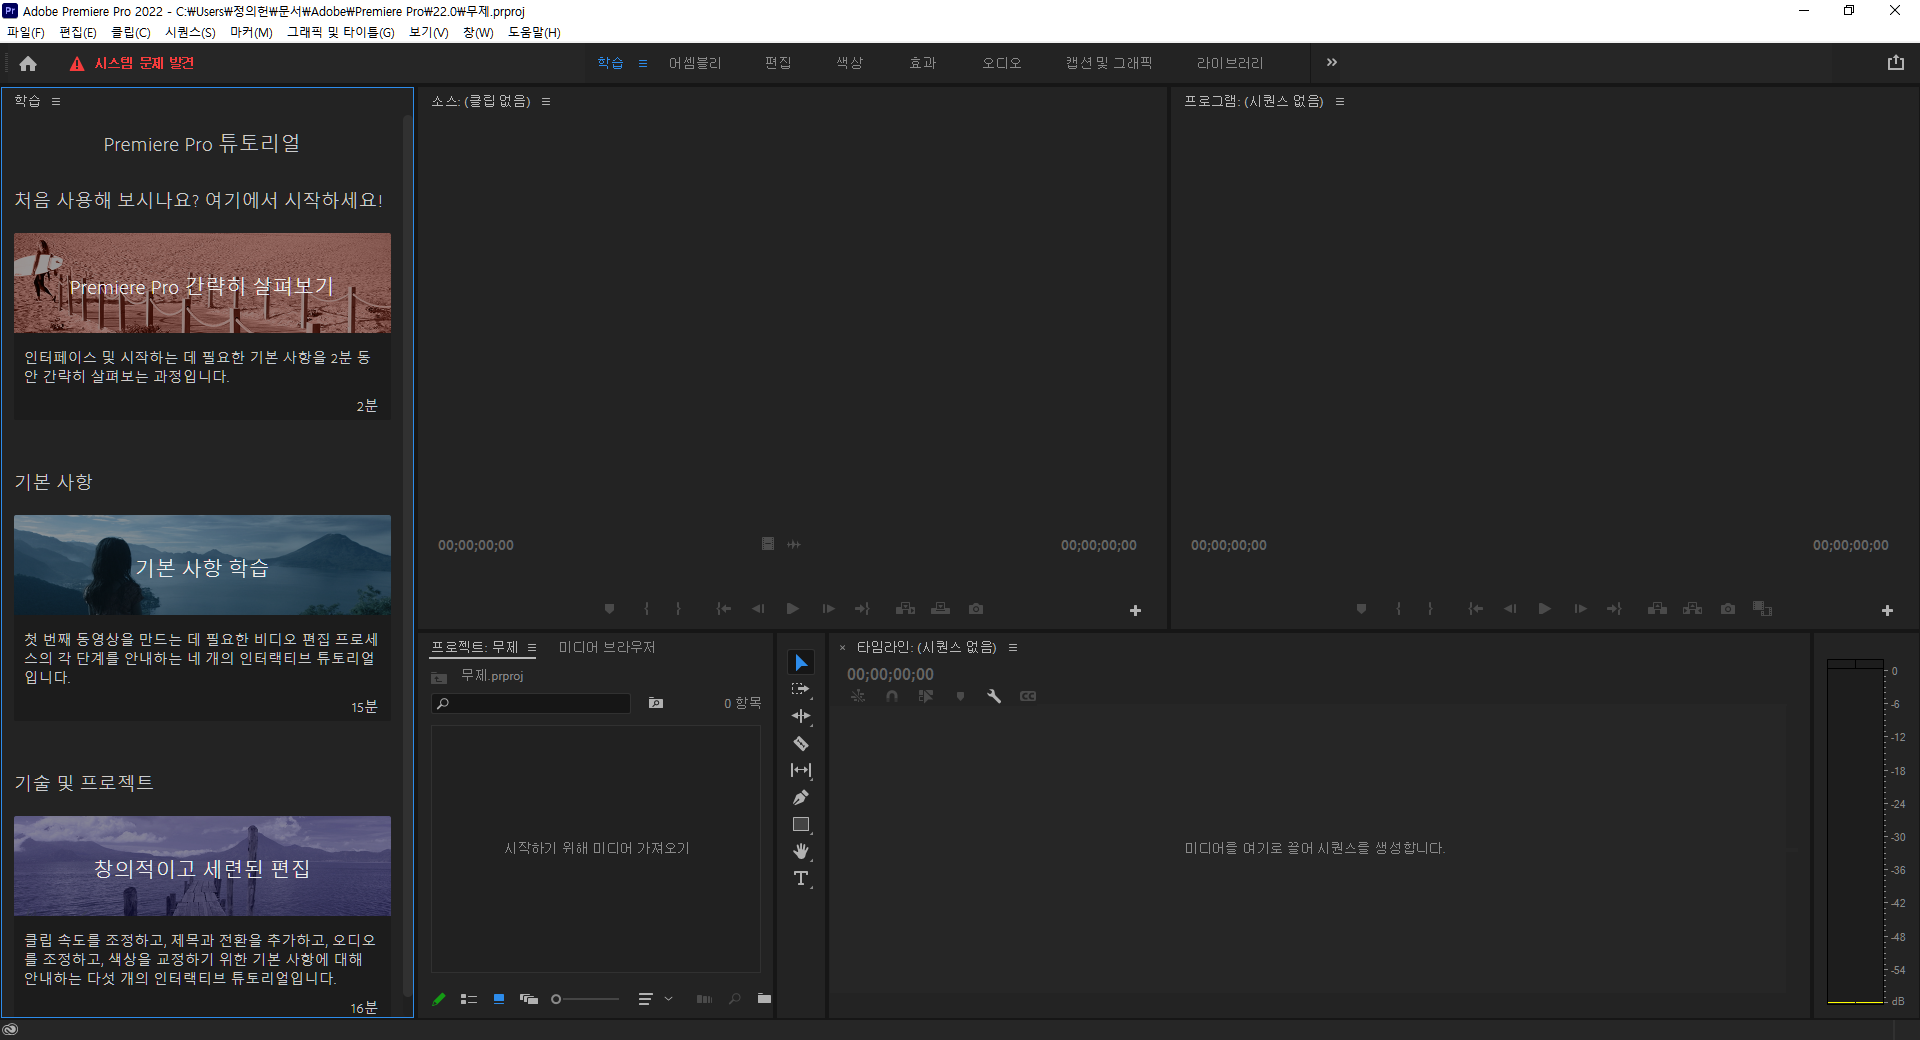Select the Hand tool
1920x1040 pixels.
pyautogui.click(x=801, y=852)
